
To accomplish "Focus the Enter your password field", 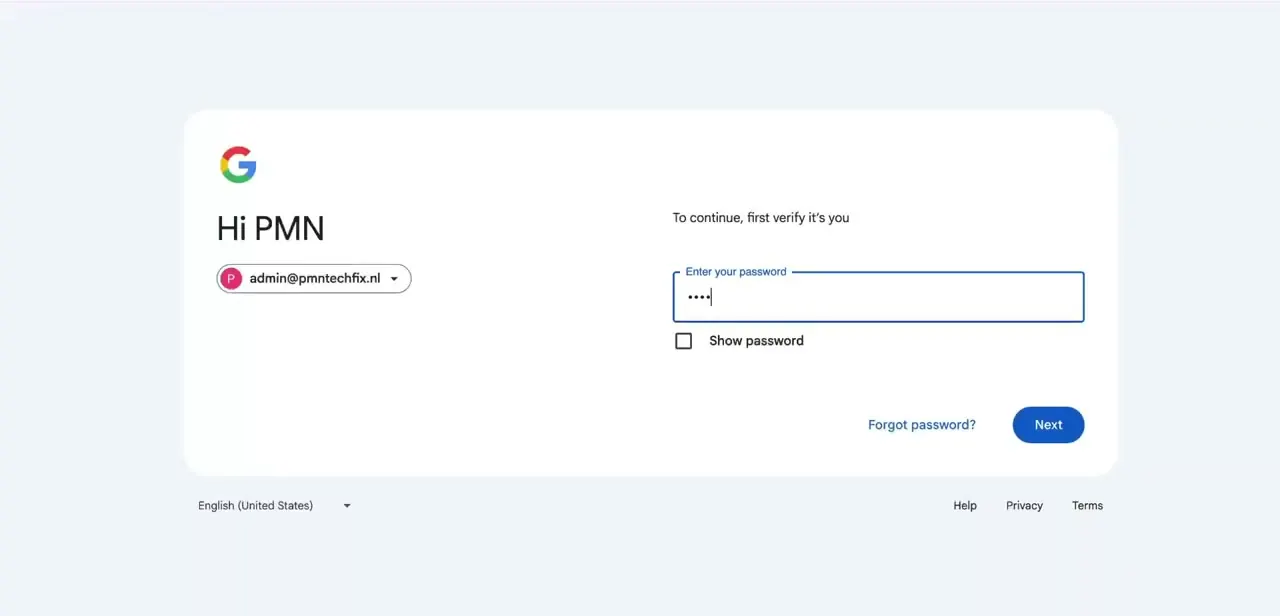I will pyautogui.click(x=878, y=297).
